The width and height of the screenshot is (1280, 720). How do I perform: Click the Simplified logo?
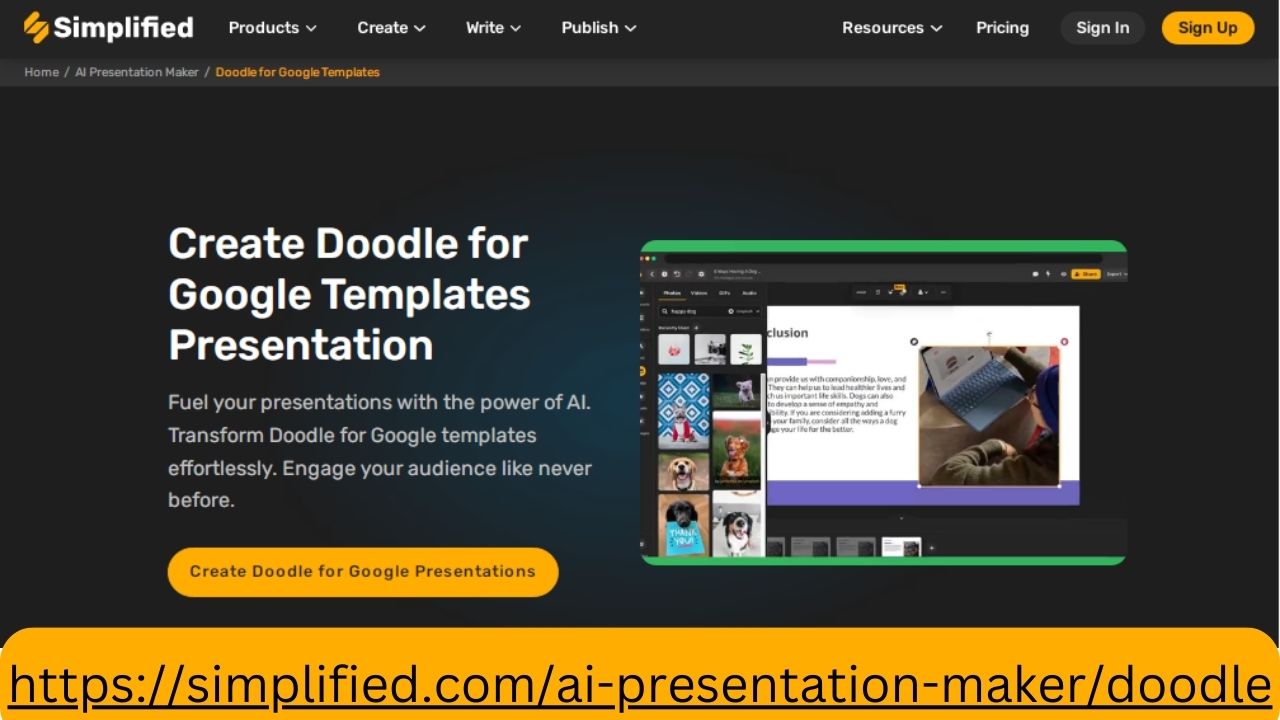coord(108,28)
